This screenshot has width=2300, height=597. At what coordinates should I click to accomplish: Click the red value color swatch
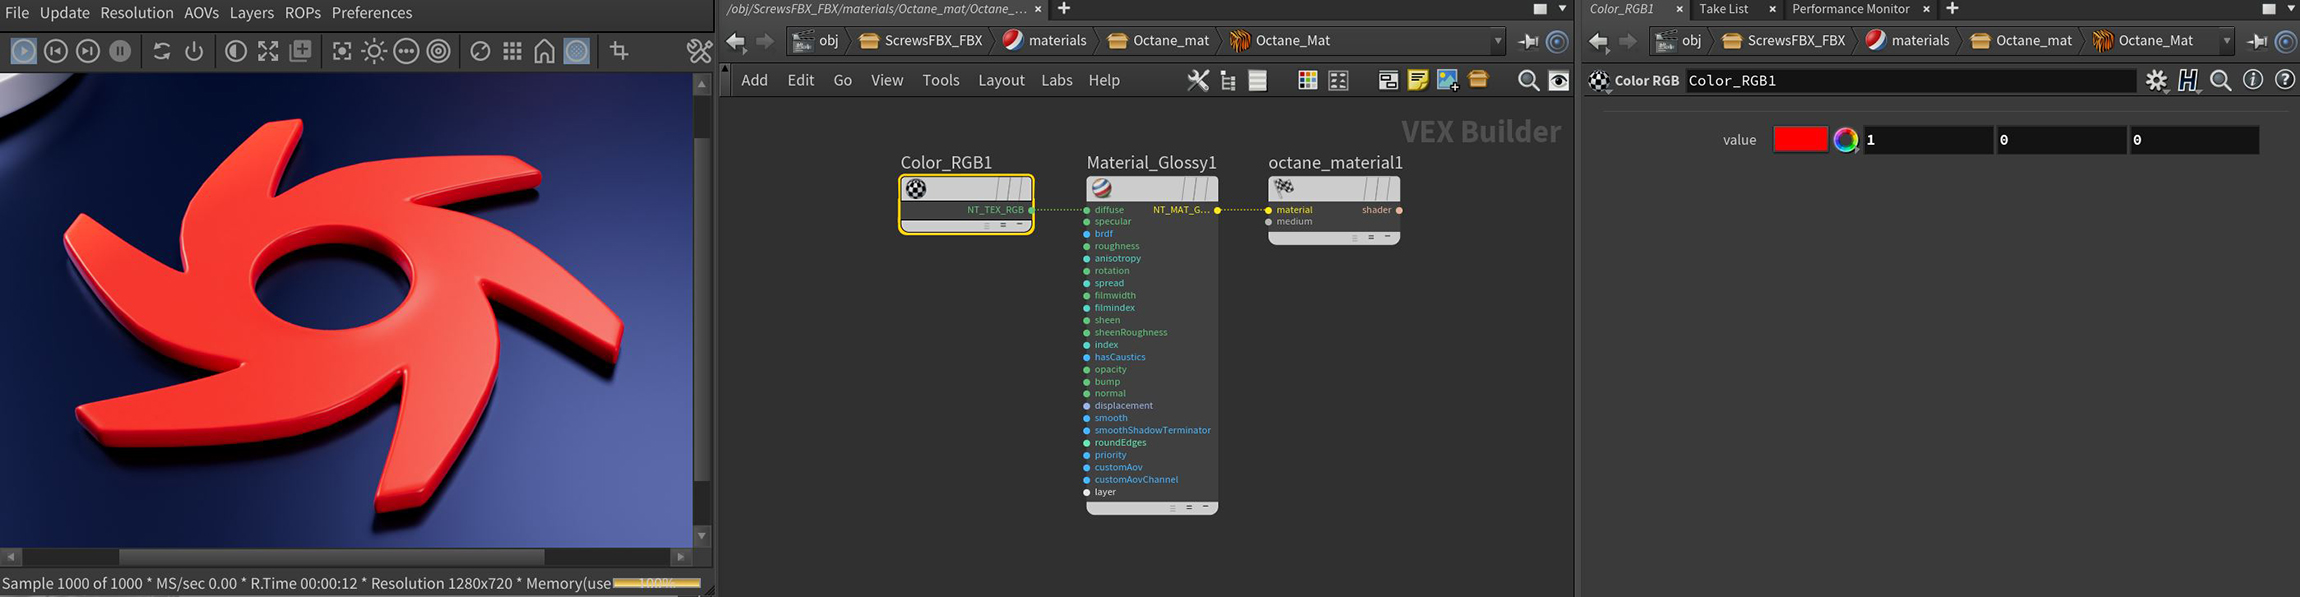1800,140
